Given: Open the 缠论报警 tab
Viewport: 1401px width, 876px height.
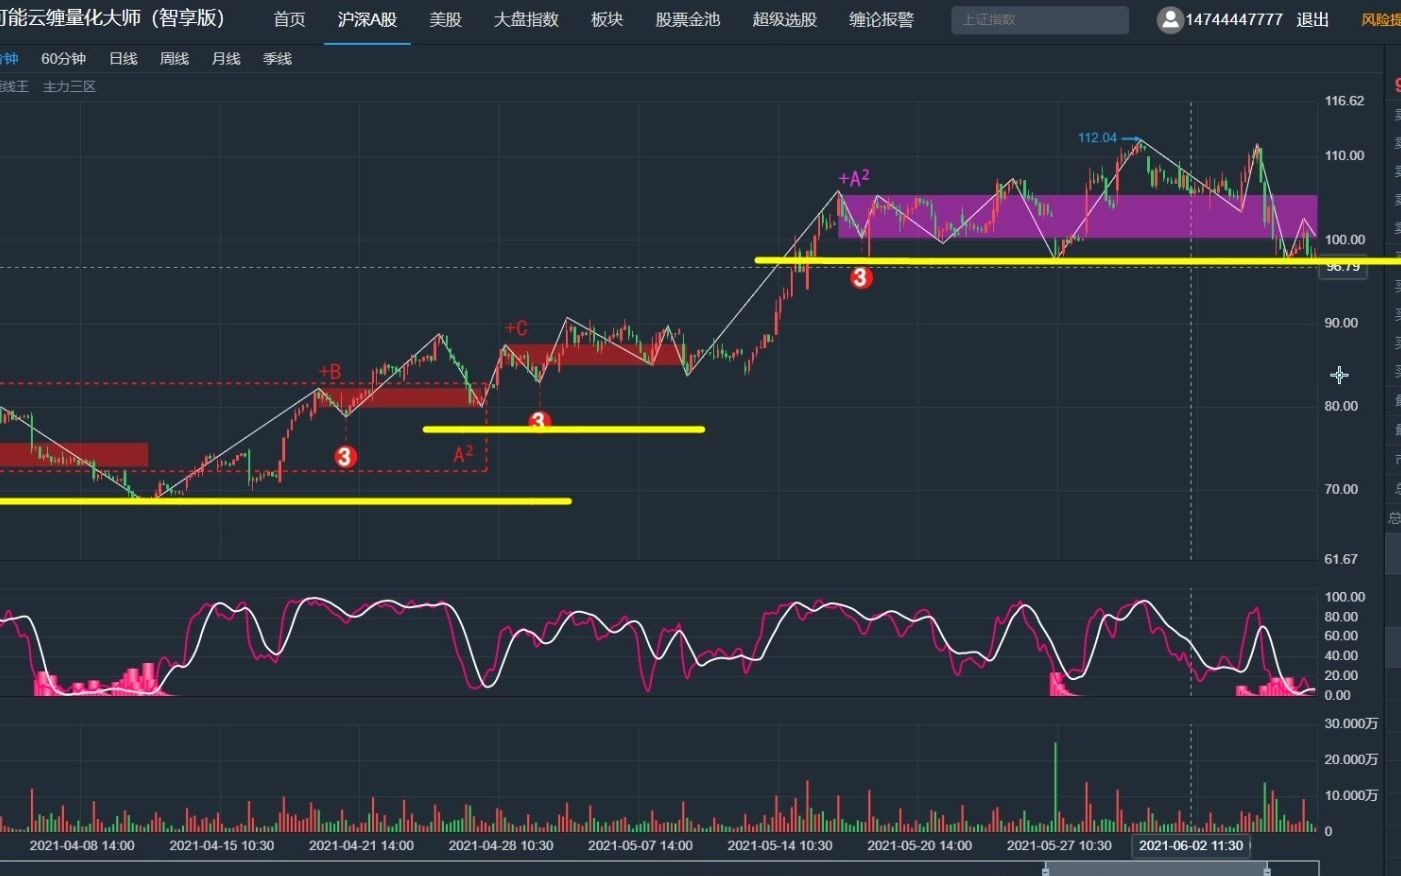Looking at the screenshot, I should [881, 20].
